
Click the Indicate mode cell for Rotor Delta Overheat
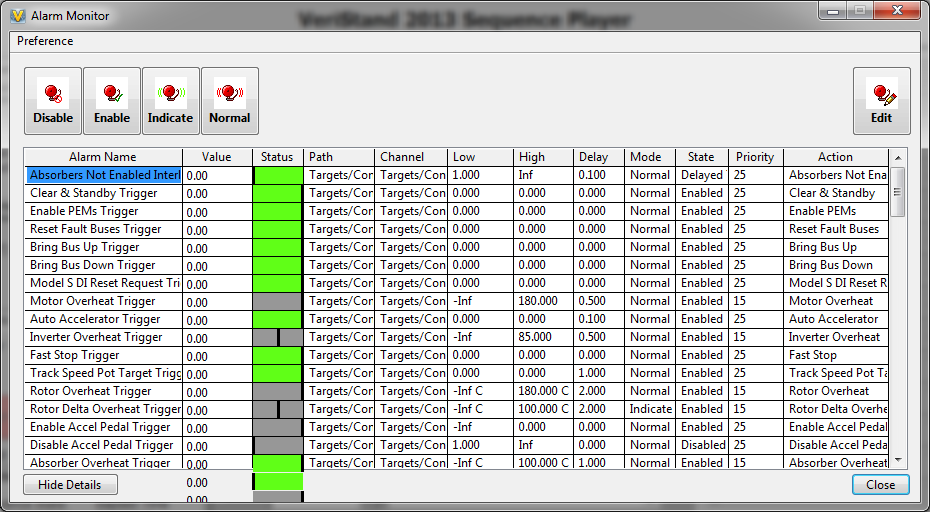[x=650, y=409]
